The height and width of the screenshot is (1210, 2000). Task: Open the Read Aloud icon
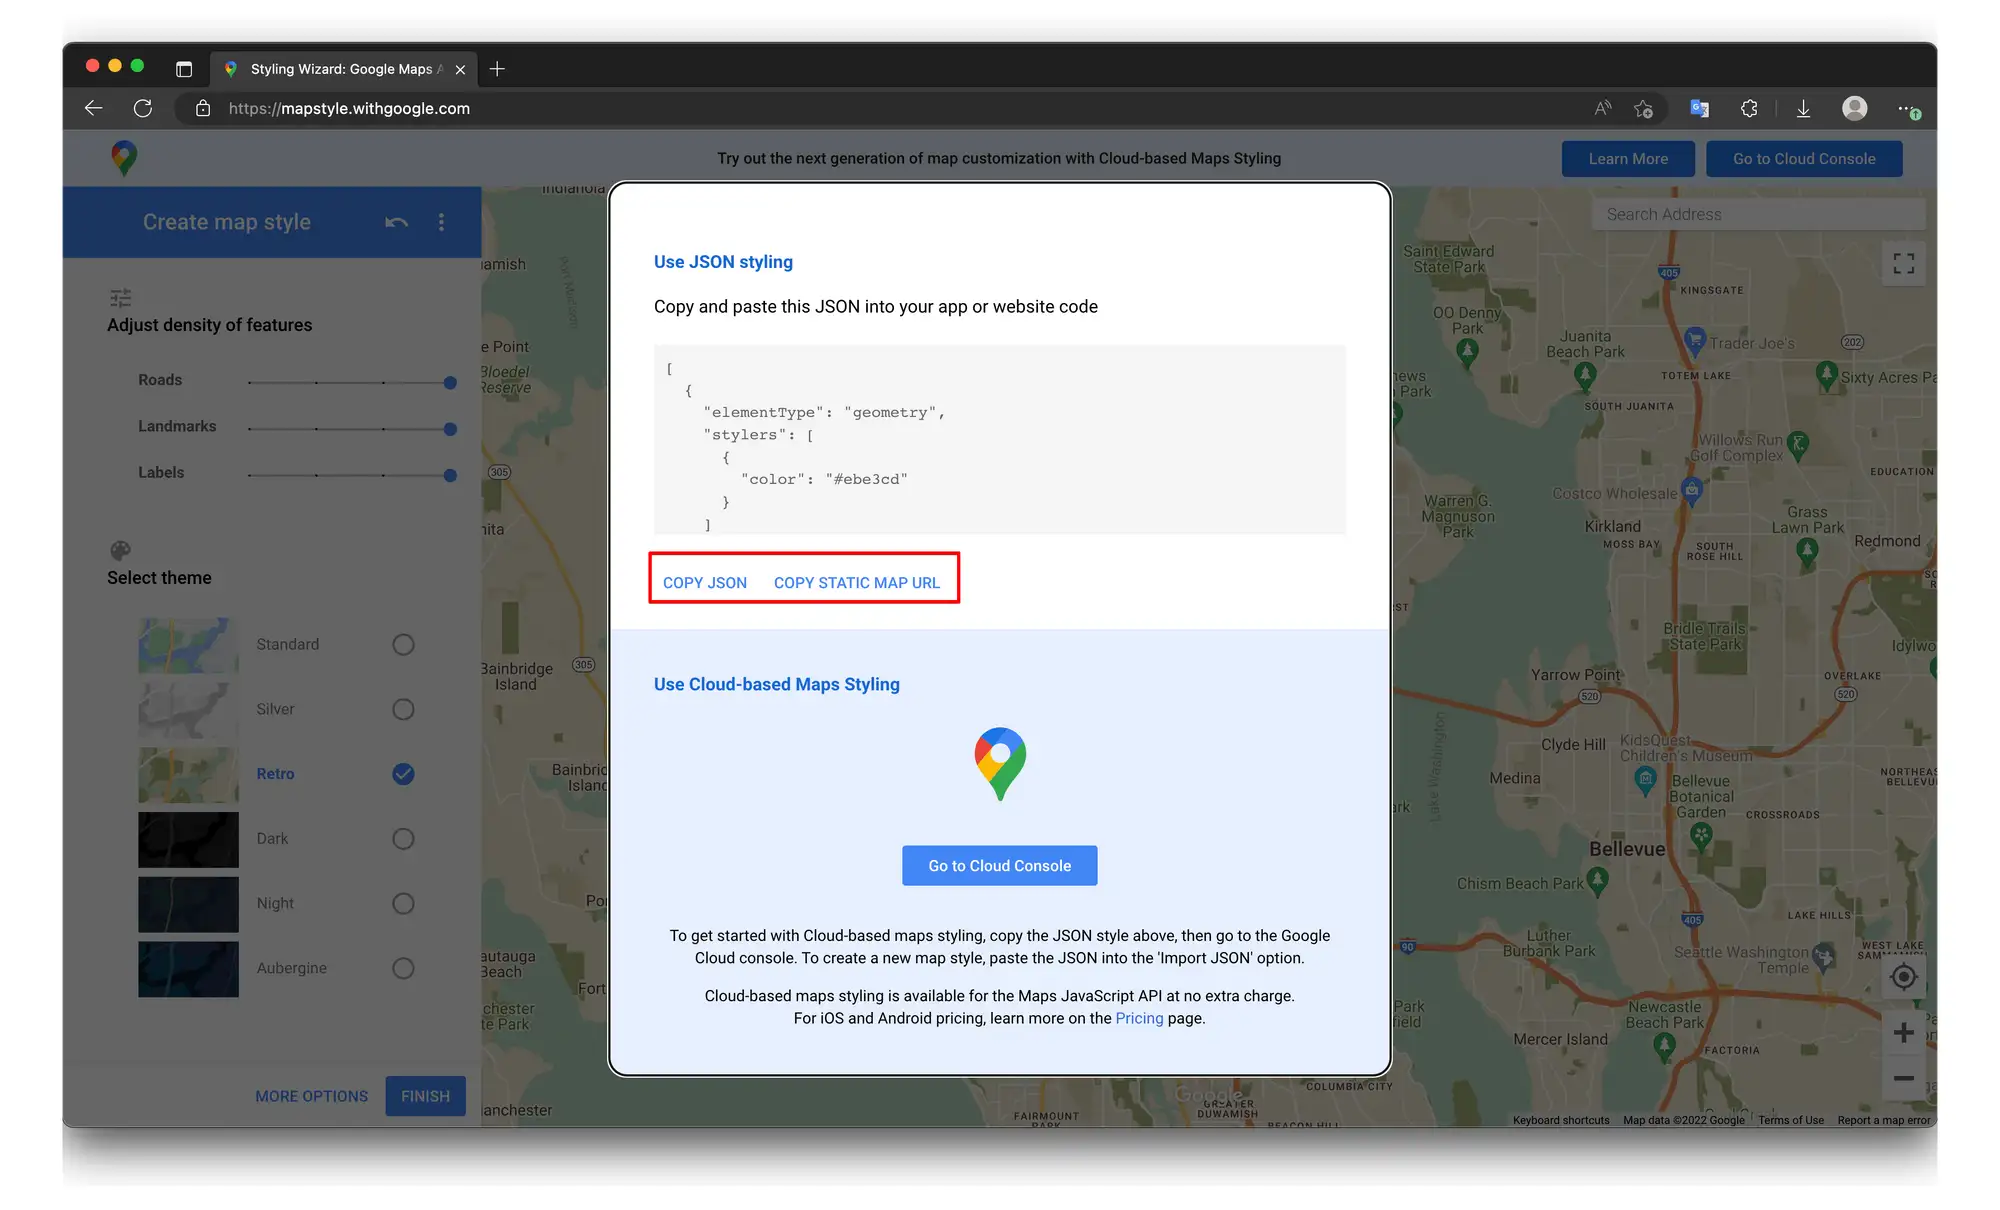coord(1603,108)
